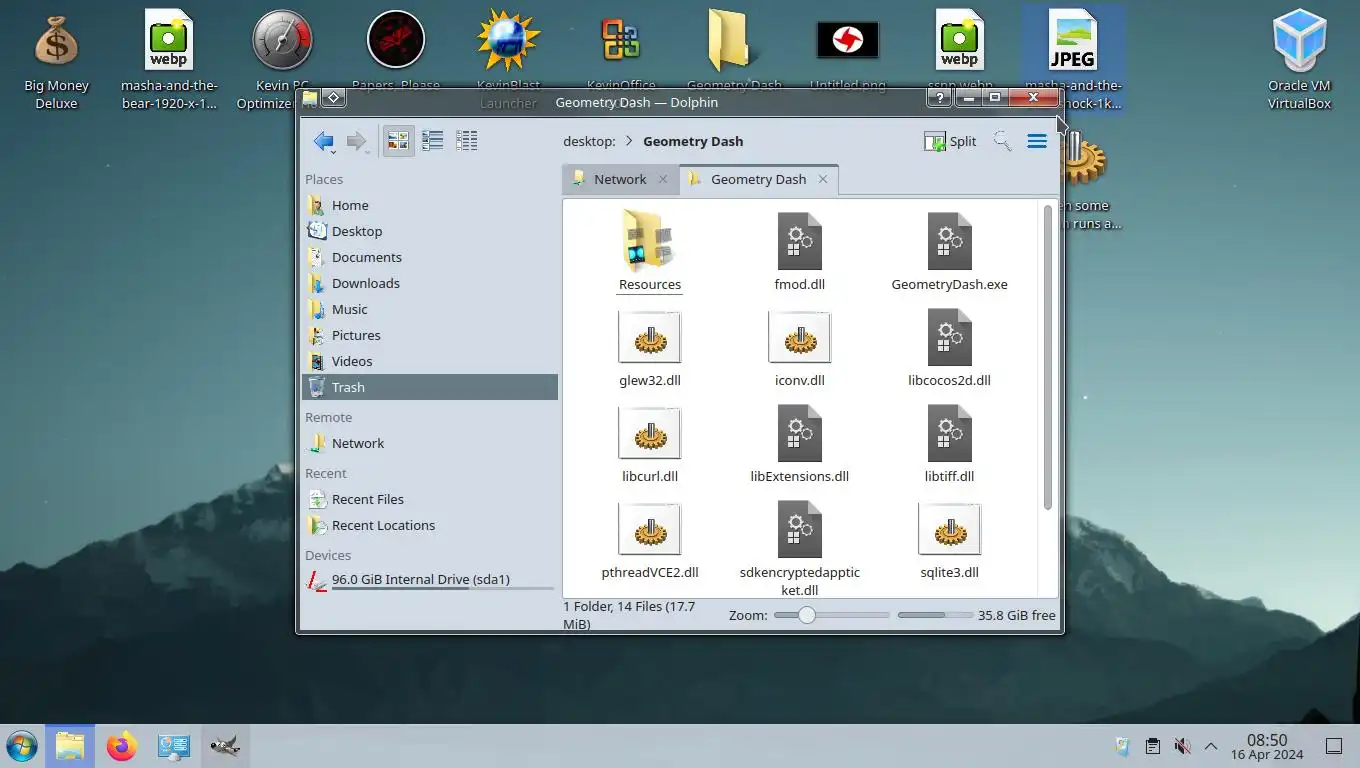
Task: Click the free disk space bar
Action: click(x=935, y=615)
